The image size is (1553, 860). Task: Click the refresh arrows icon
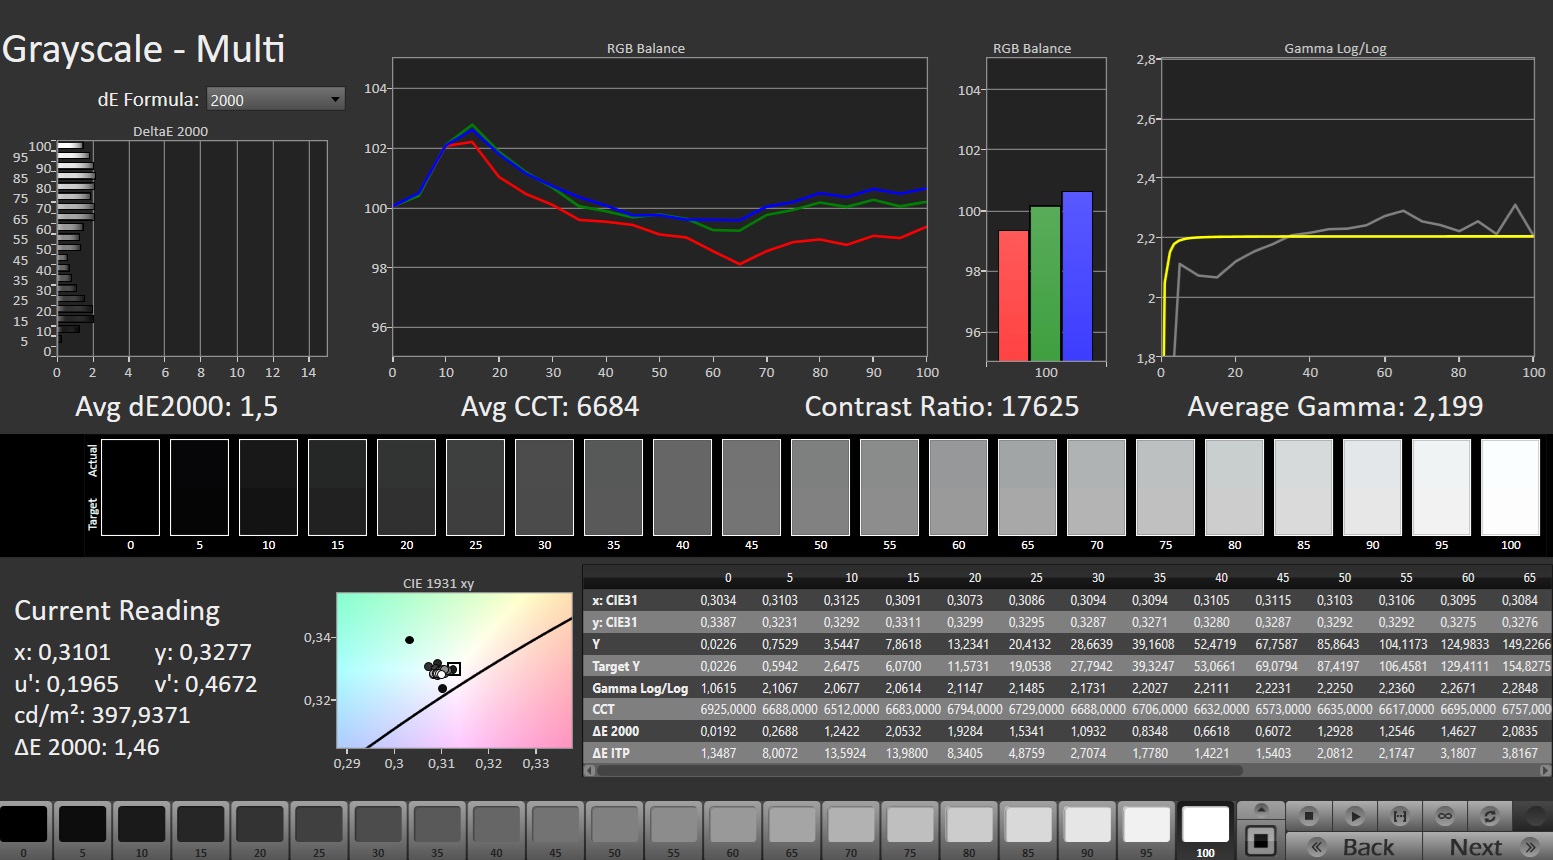1490,816
